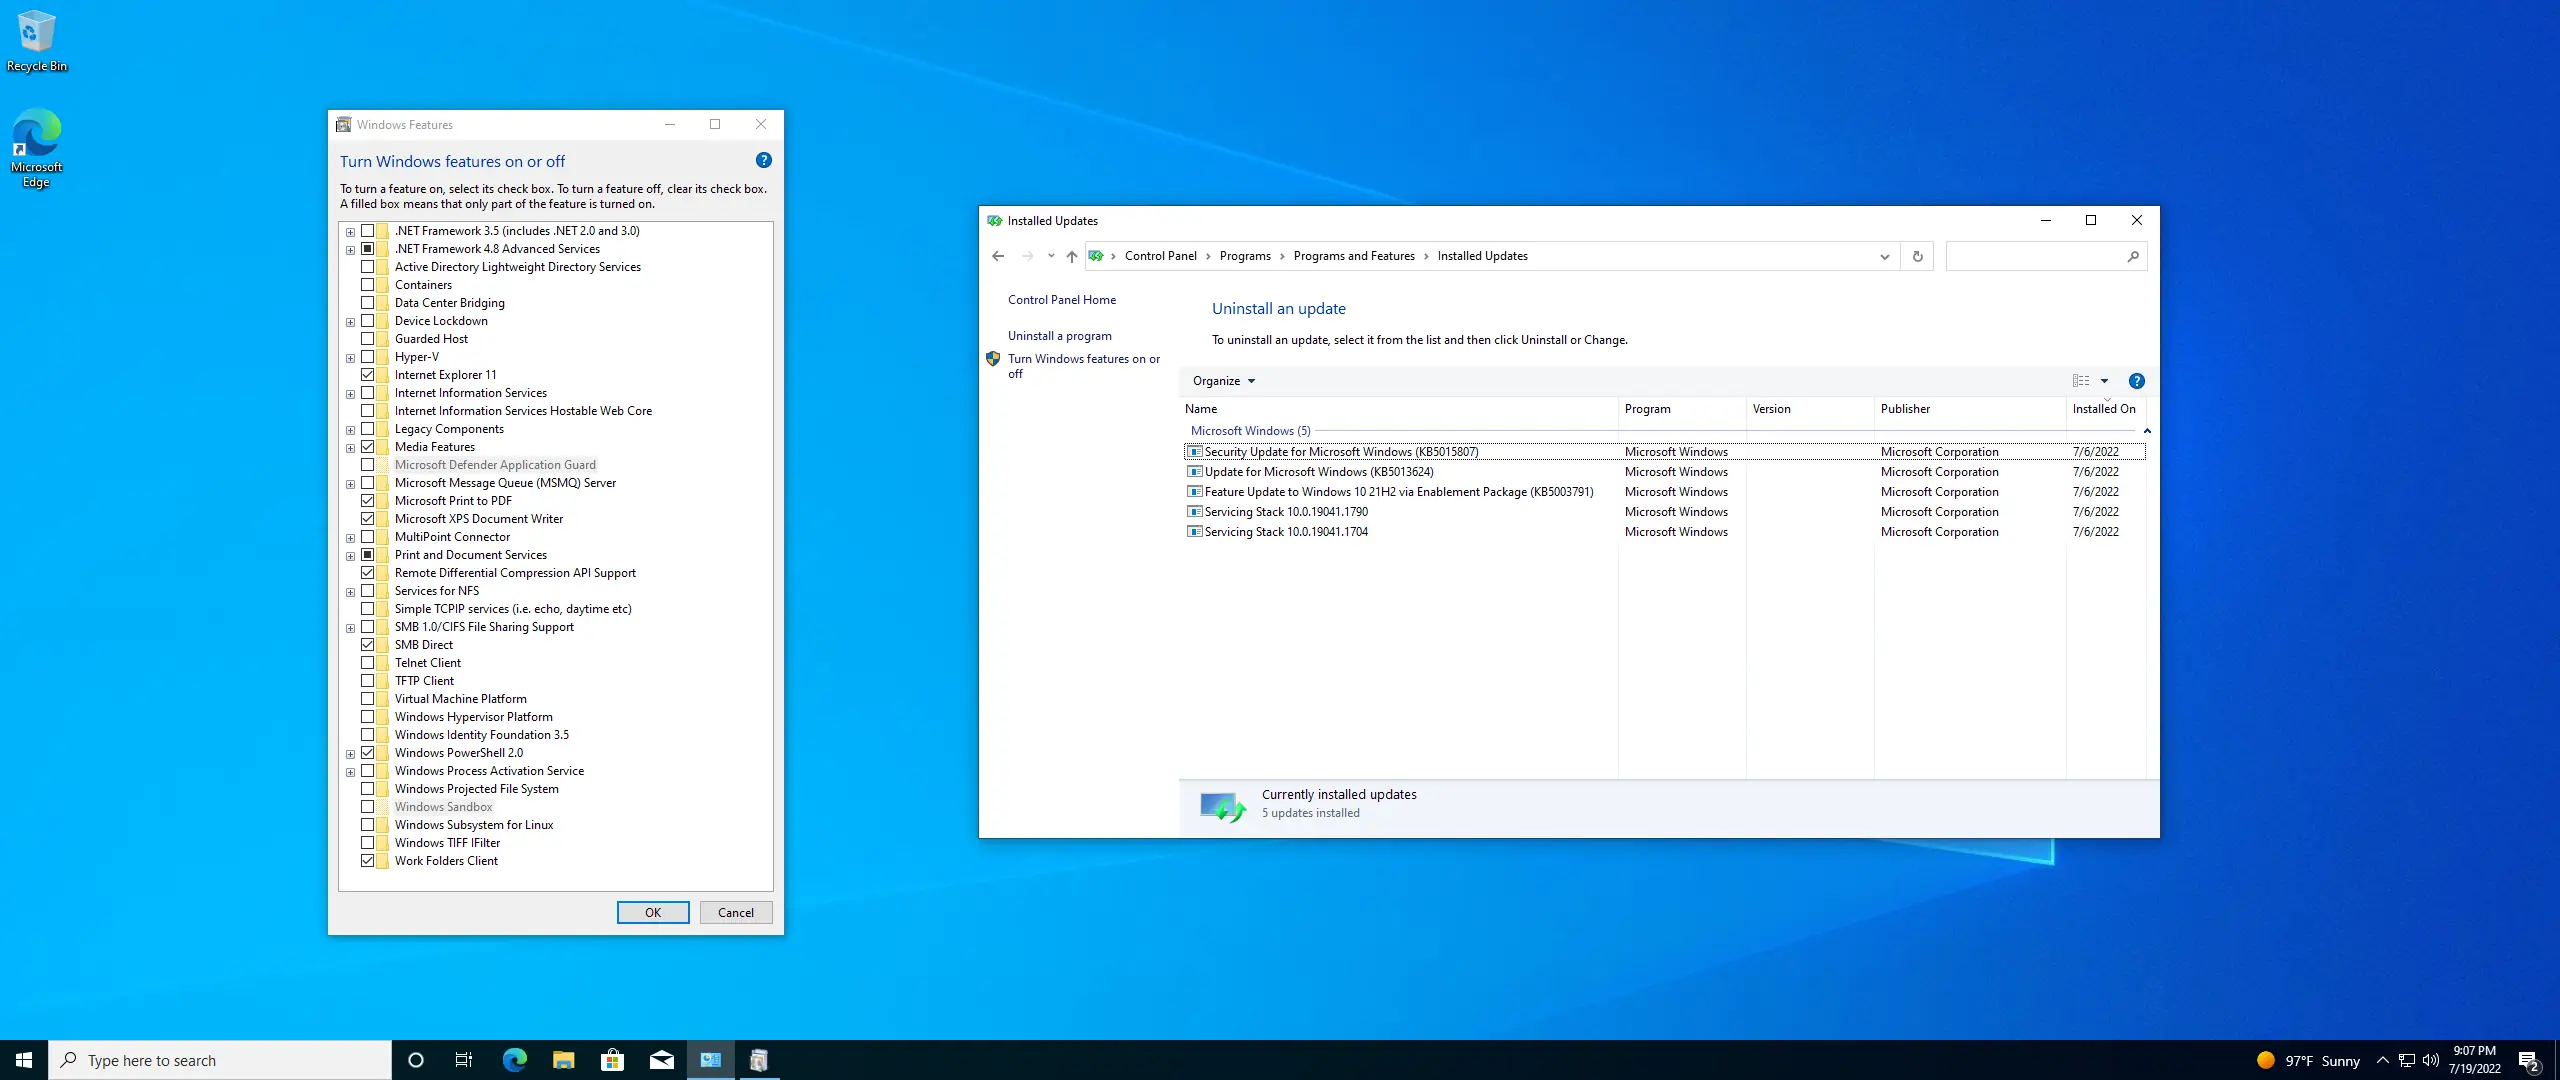Click the change view icon in toolbar
Viewport: 2560px width, 1080px height.
click(2081, 381)
